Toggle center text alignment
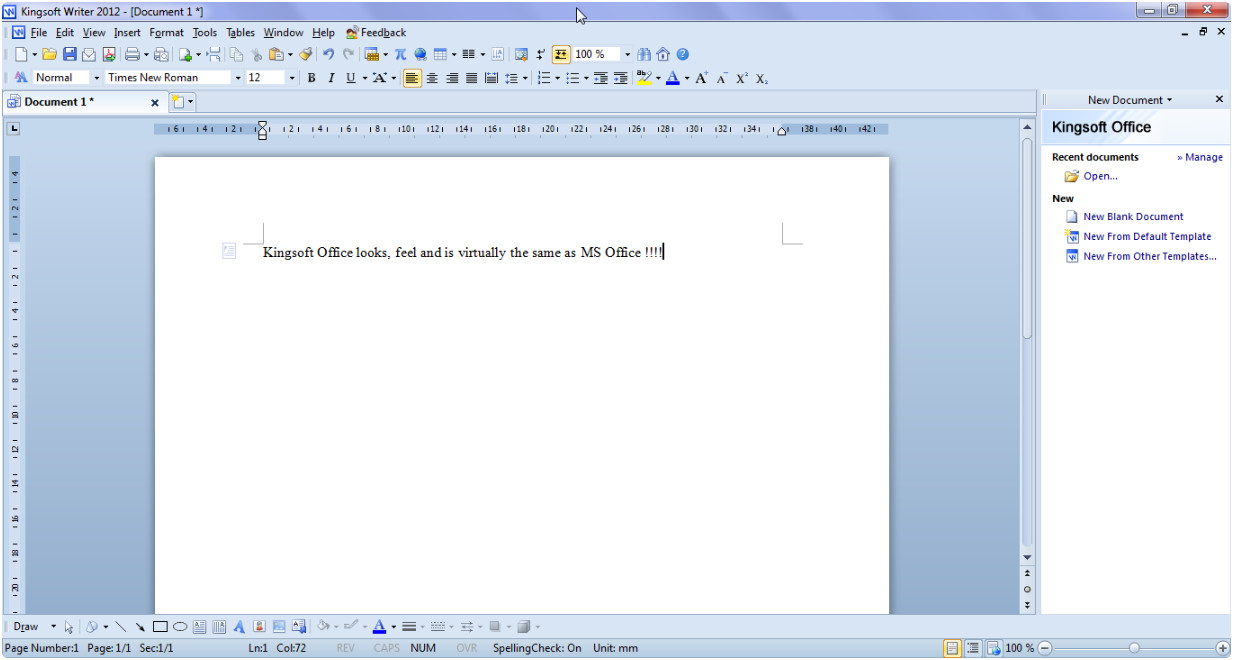1235x660 pixels. (433, 77)
